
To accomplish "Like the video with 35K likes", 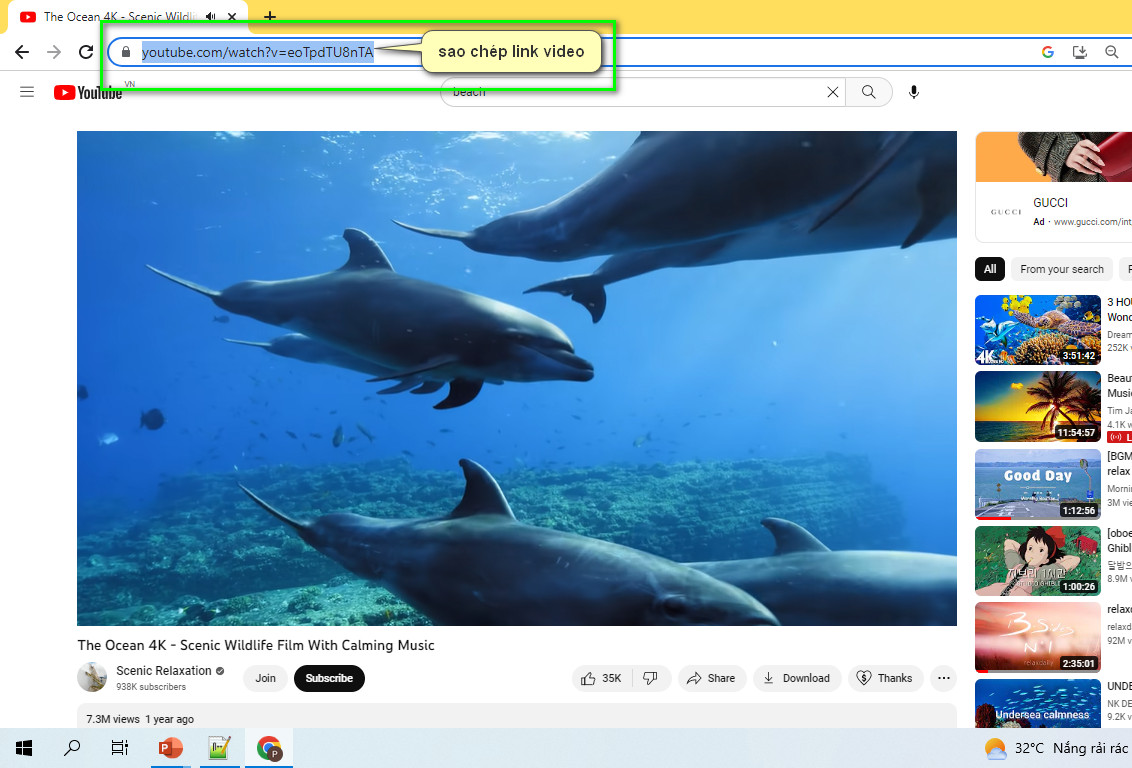I will pyautogui.click(x=602, y=678).
